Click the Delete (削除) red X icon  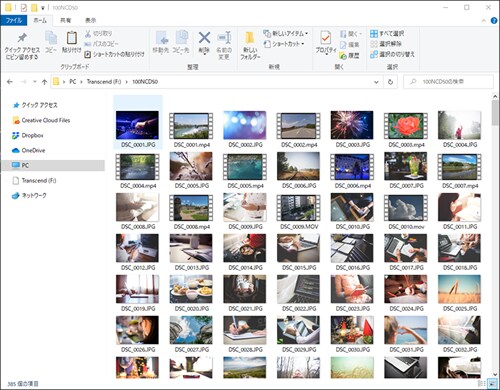204,38
